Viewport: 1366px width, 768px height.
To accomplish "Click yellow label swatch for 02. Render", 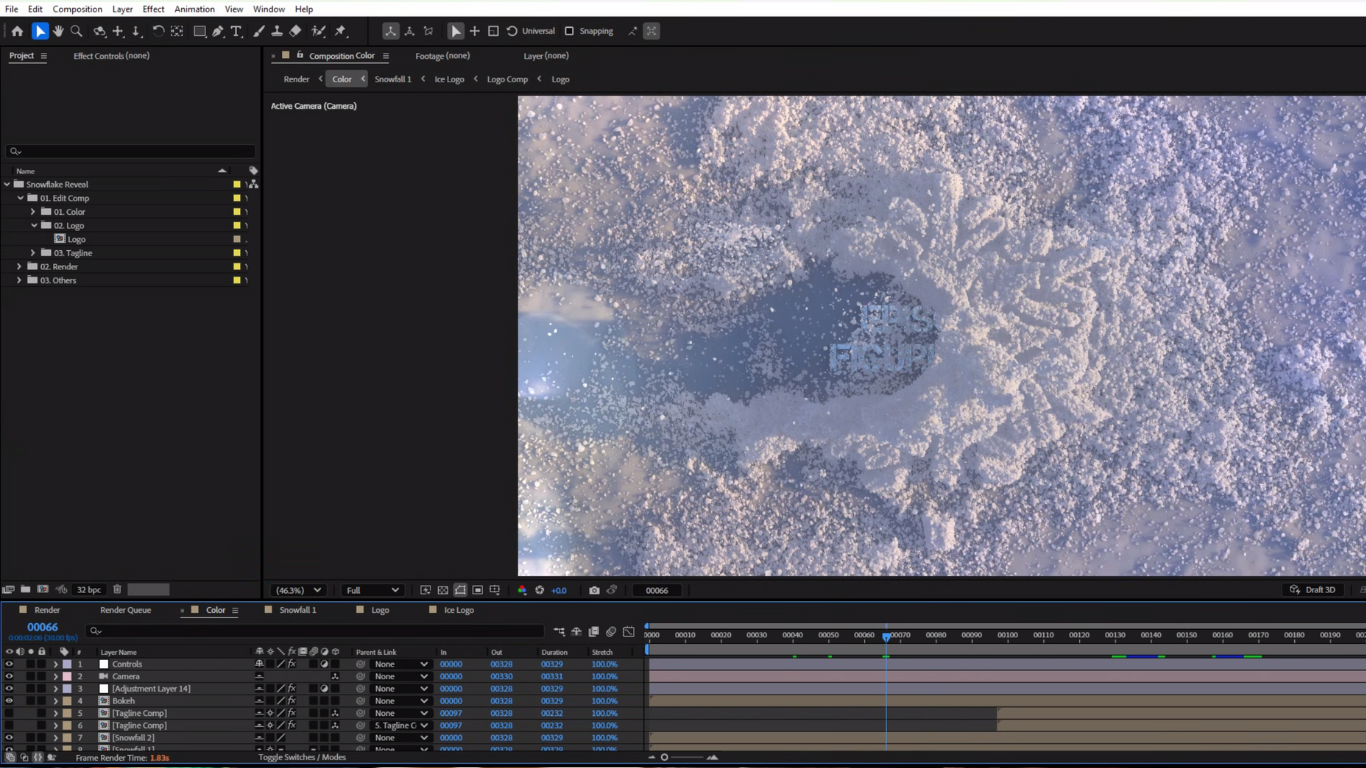I will pos(237,267).
